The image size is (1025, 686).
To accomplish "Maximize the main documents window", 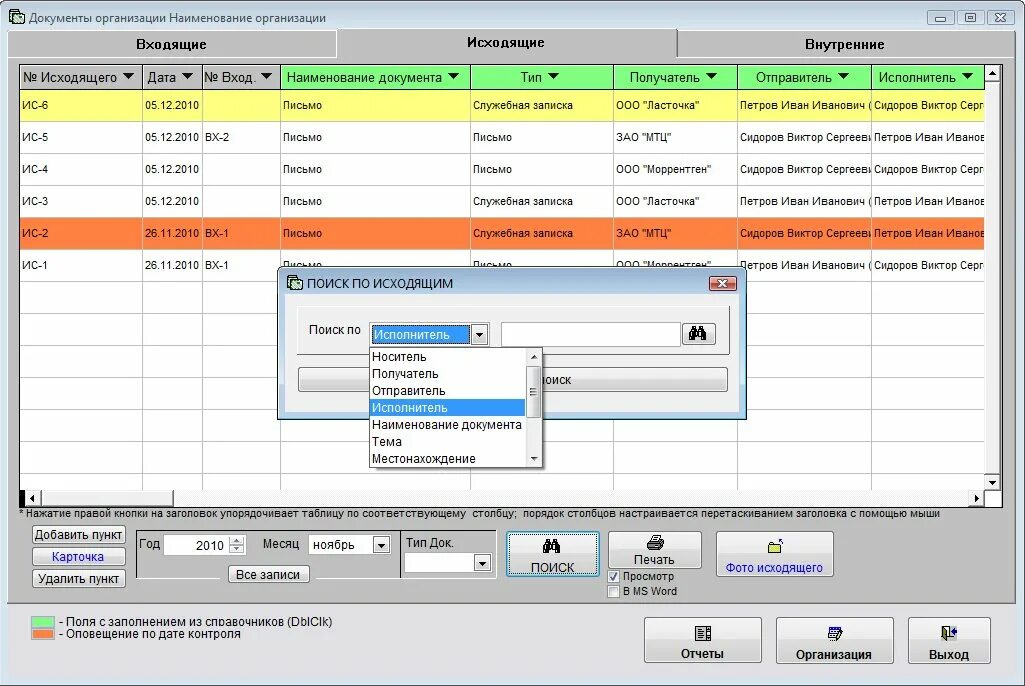I will click(x=971, y=18).
